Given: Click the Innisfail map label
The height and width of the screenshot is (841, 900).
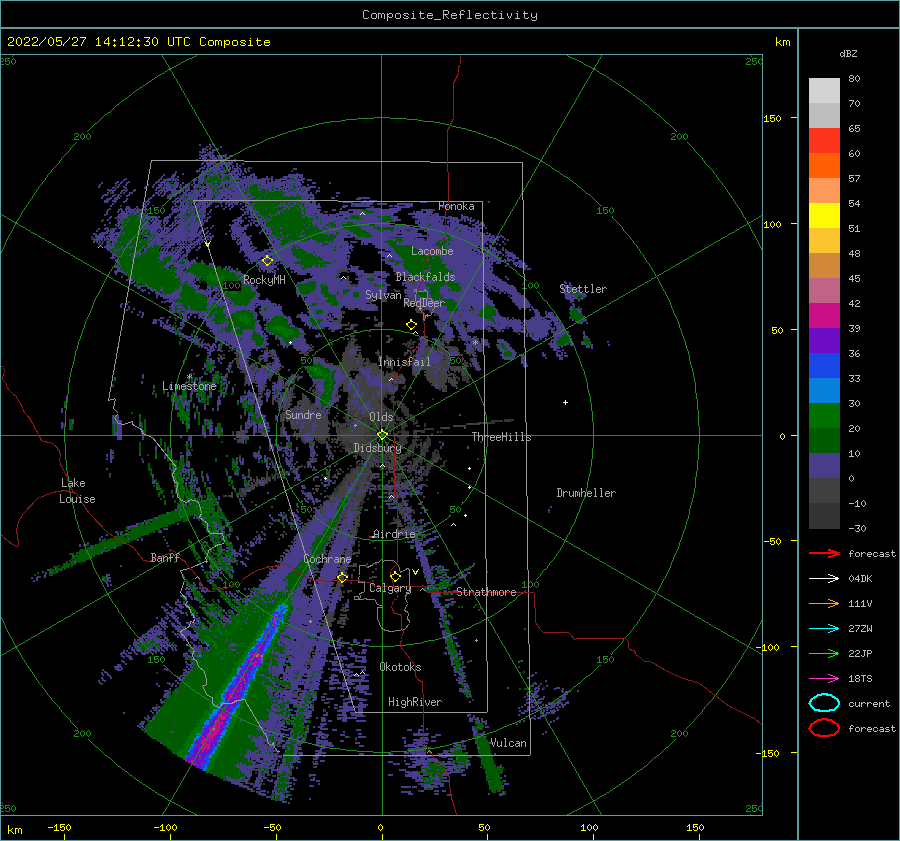Looking at the screenshot, I should tap(404, 362).
